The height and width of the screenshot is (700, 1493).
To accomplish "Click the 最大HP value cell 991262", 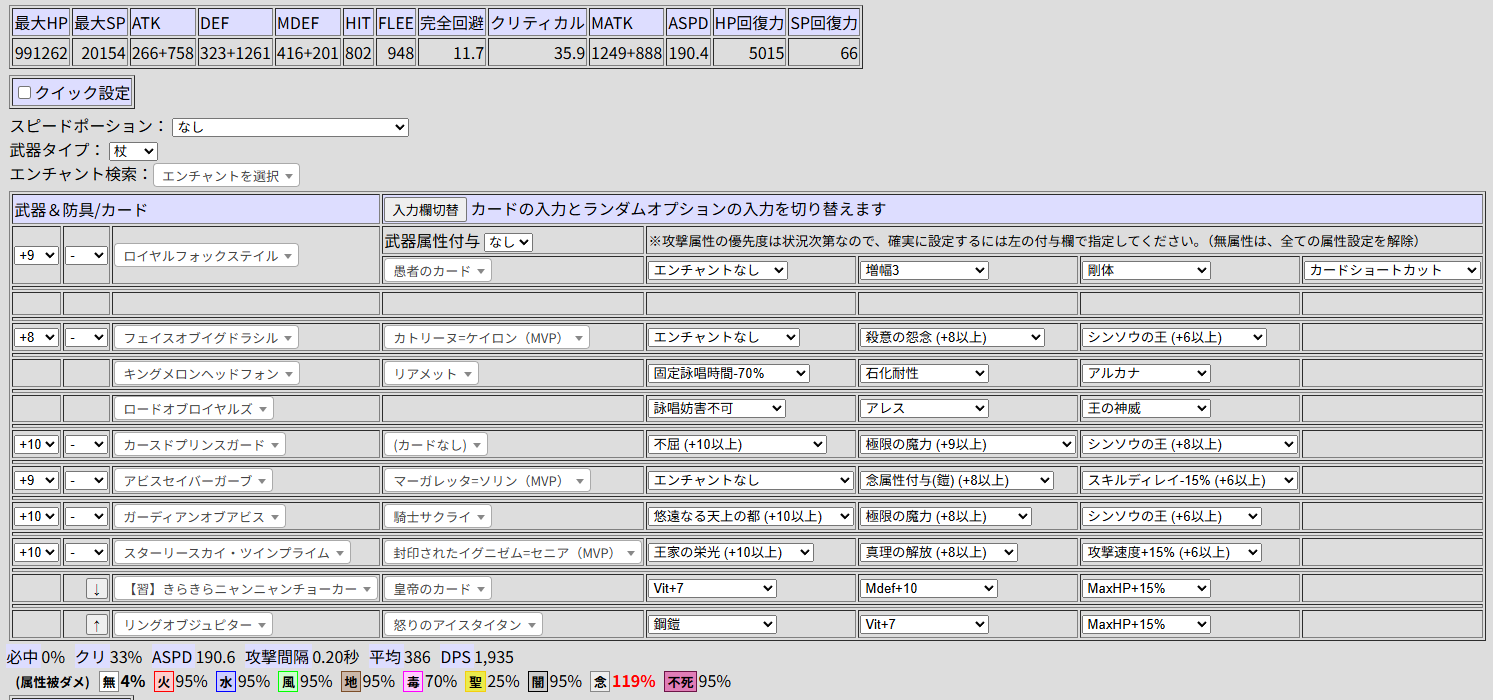I will 41,53.
